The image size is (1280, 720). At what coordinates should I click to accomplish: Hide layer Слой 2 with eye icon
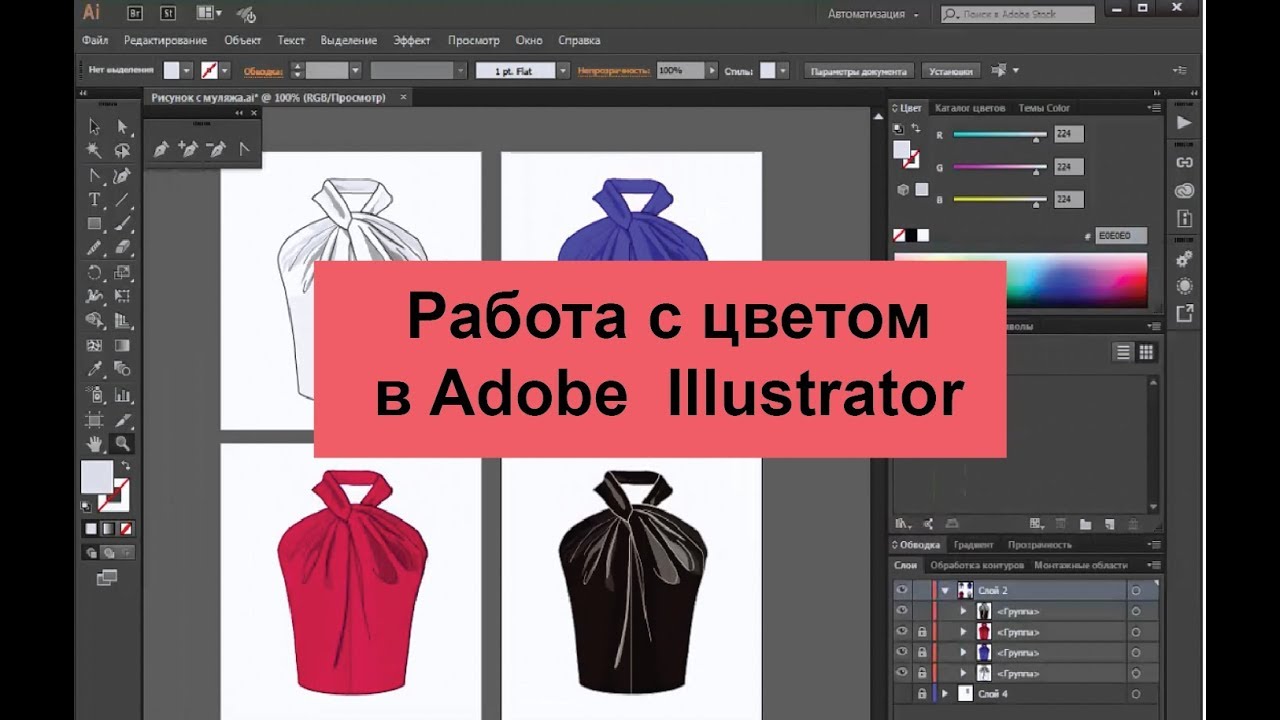[901, 590]
